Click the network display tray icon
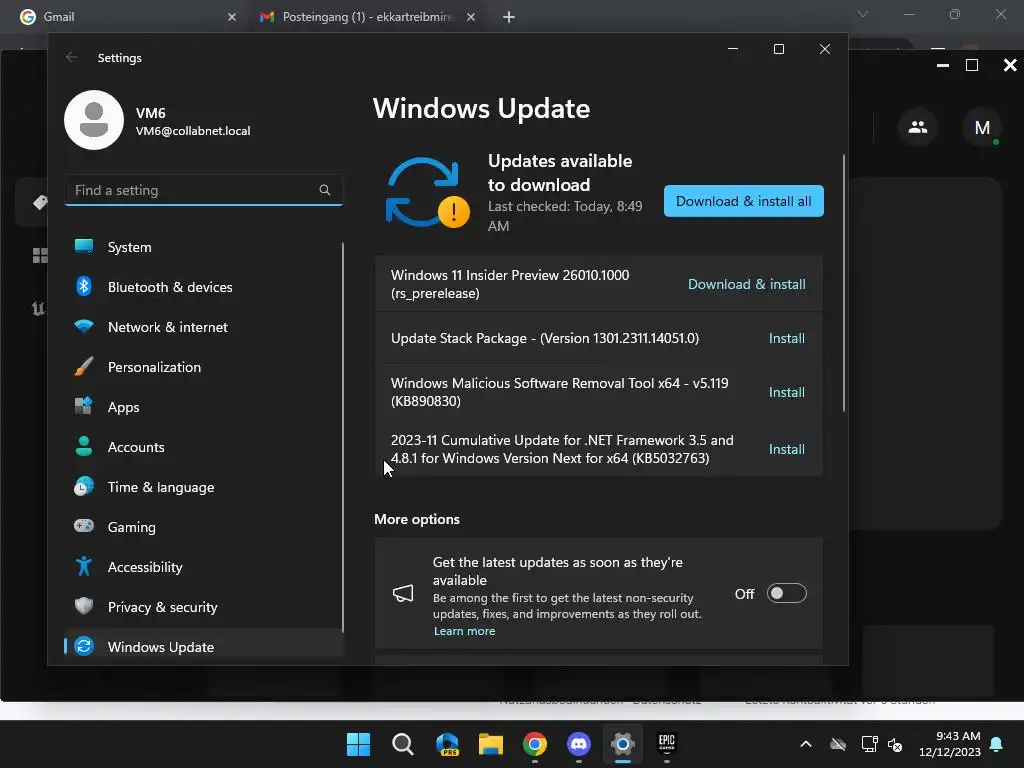This screenshot has height=768, width=1024. pos(869,744)
